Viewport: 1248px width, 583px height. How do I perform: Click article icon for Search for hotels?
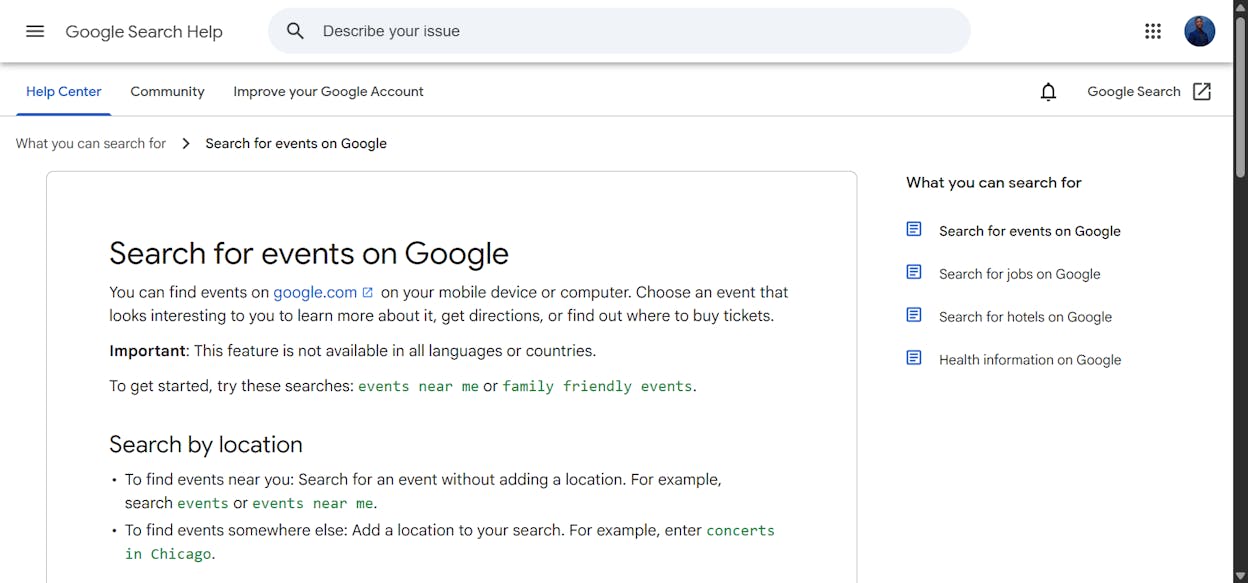pos(914,315)
